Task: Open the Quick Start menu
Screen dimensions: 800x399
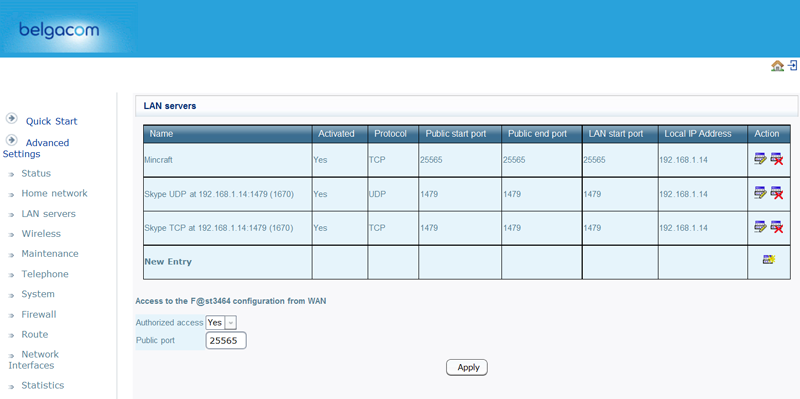Action: (52, 121)
